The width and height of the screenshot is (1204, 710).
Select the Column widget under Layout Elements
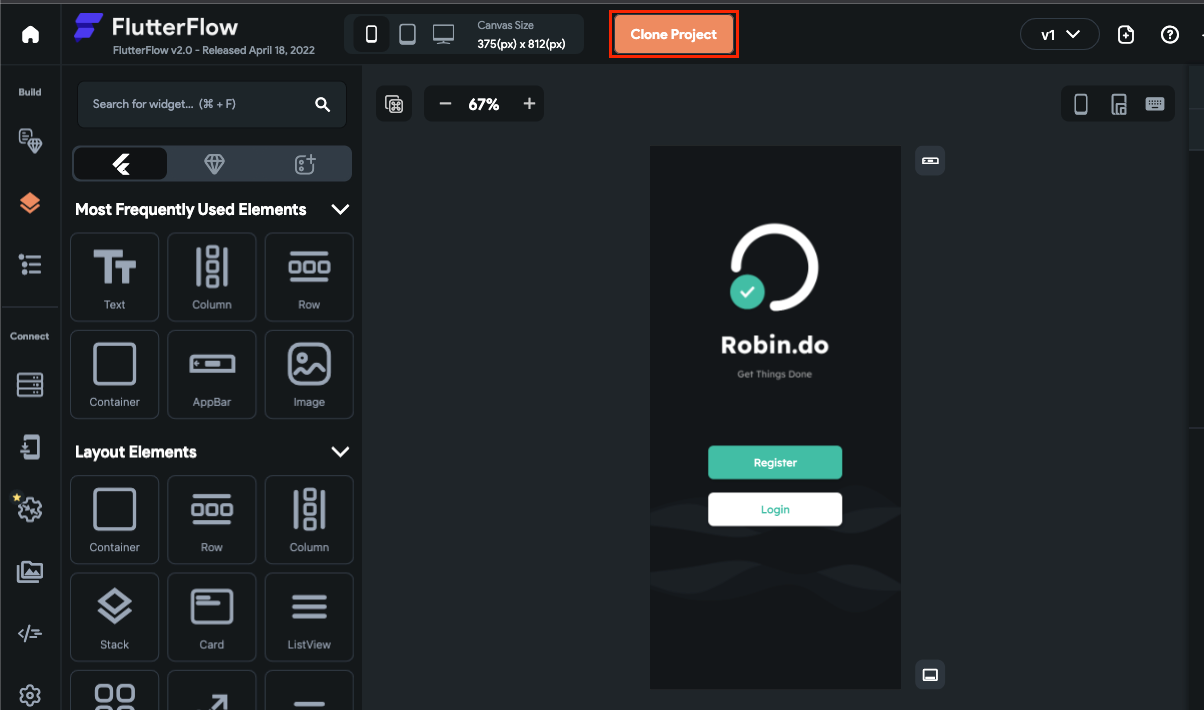[309, 519]
